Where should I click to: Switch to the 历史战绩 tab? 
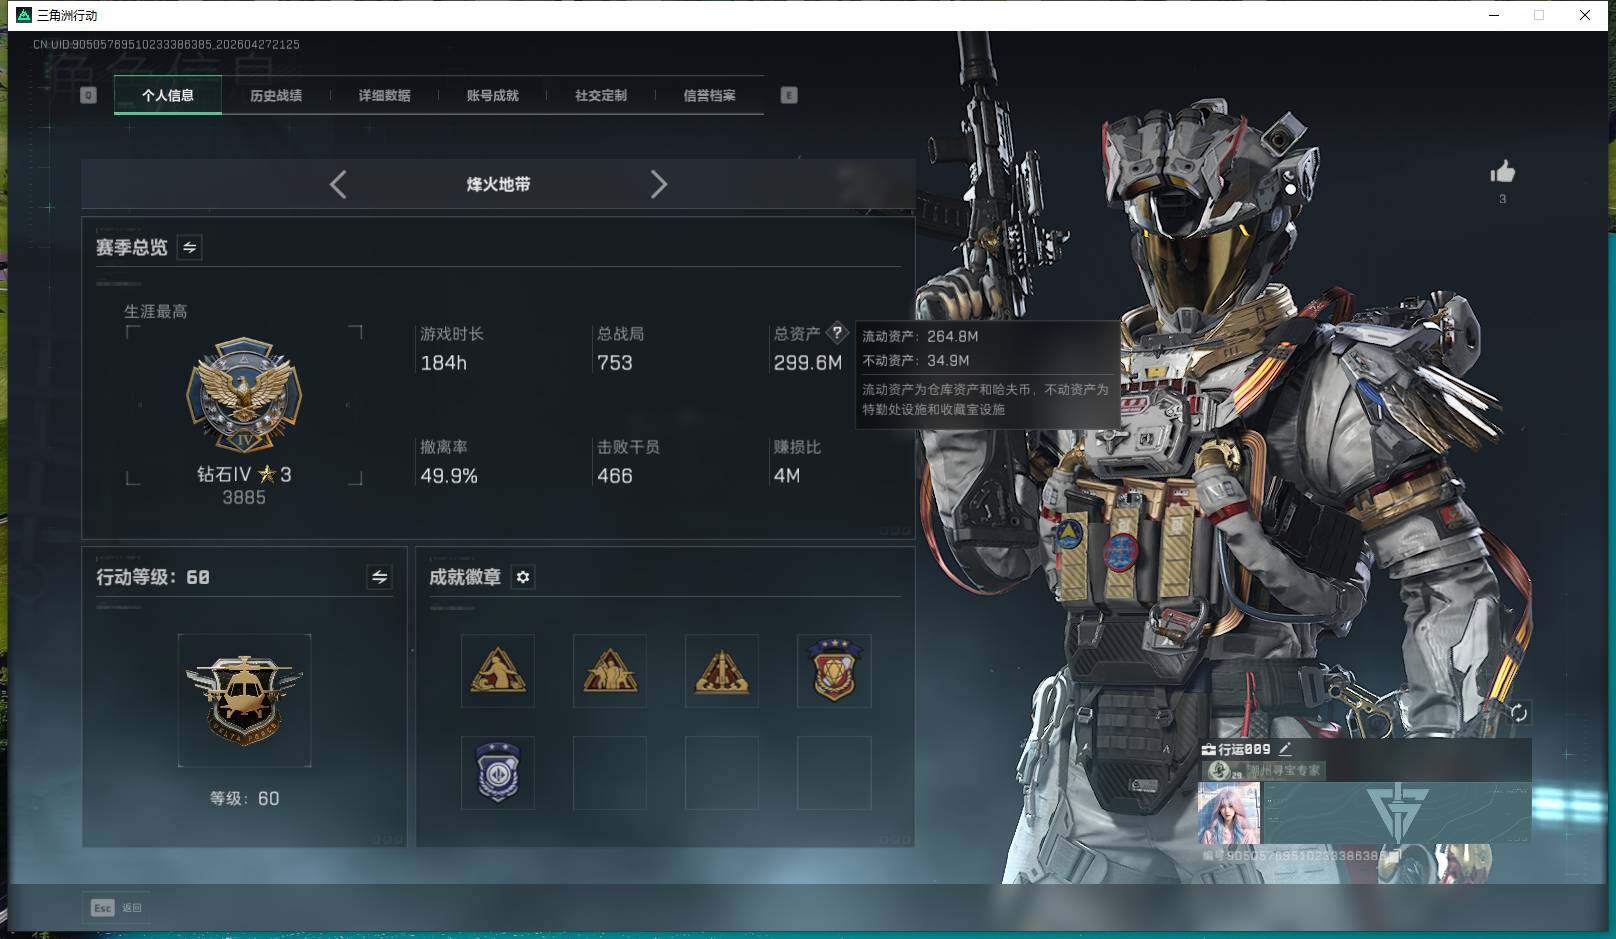click(277, 95)
